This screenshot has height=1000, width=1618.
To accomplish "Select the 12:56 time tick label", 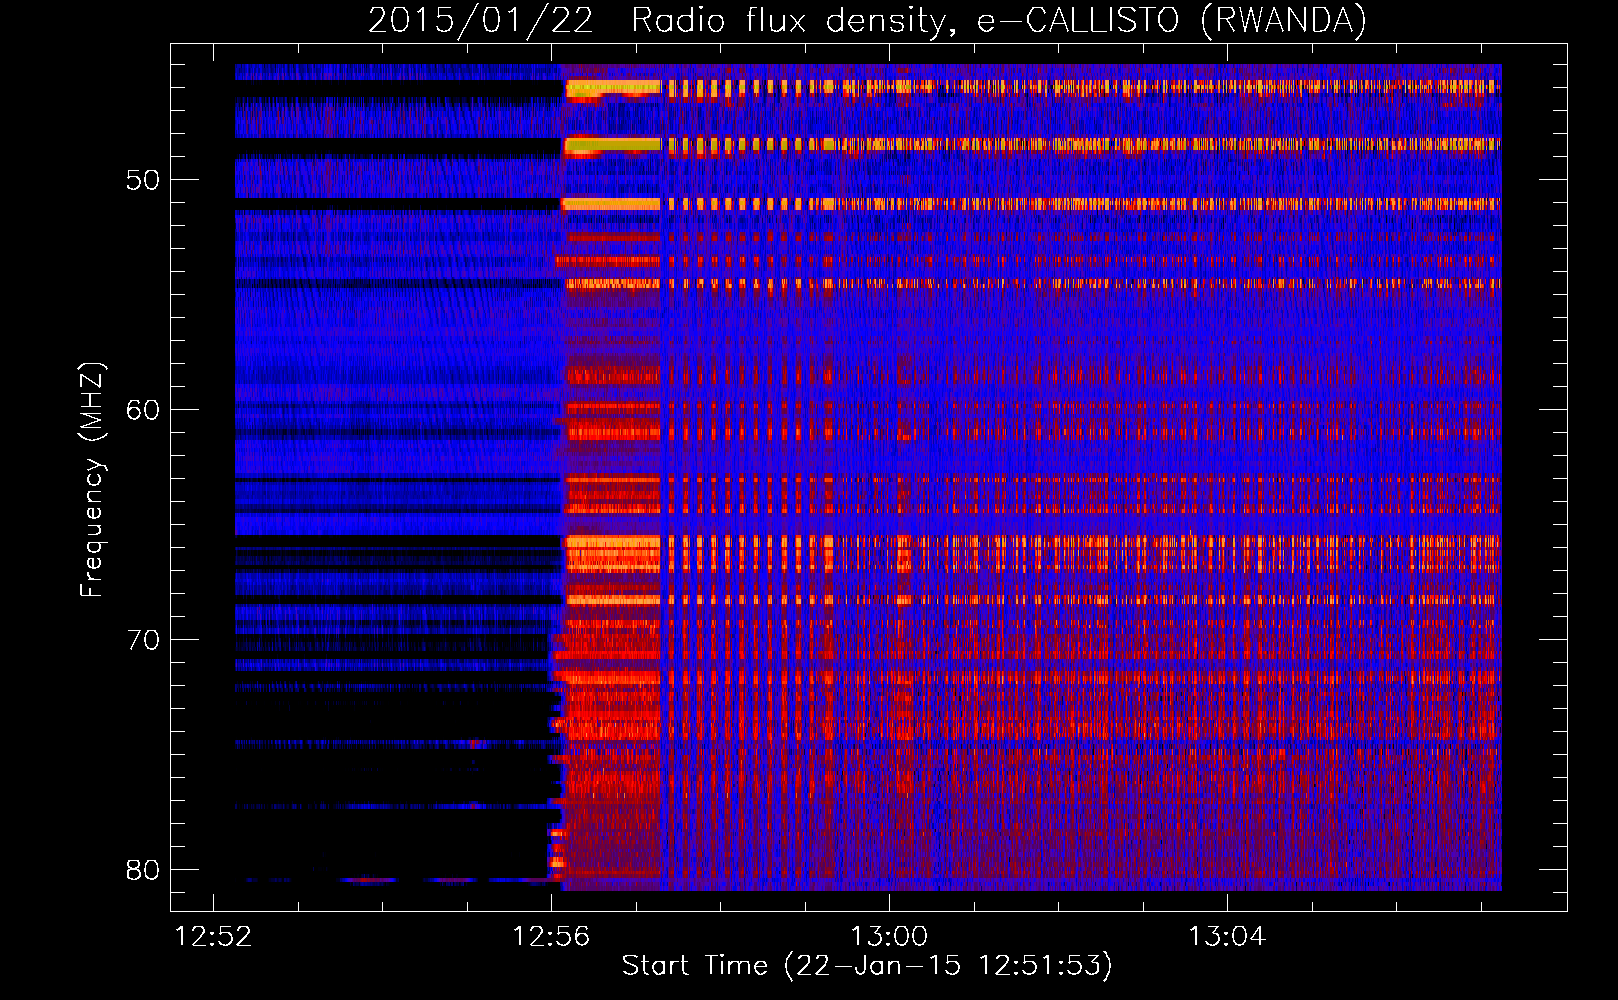I will pos(551,937).
